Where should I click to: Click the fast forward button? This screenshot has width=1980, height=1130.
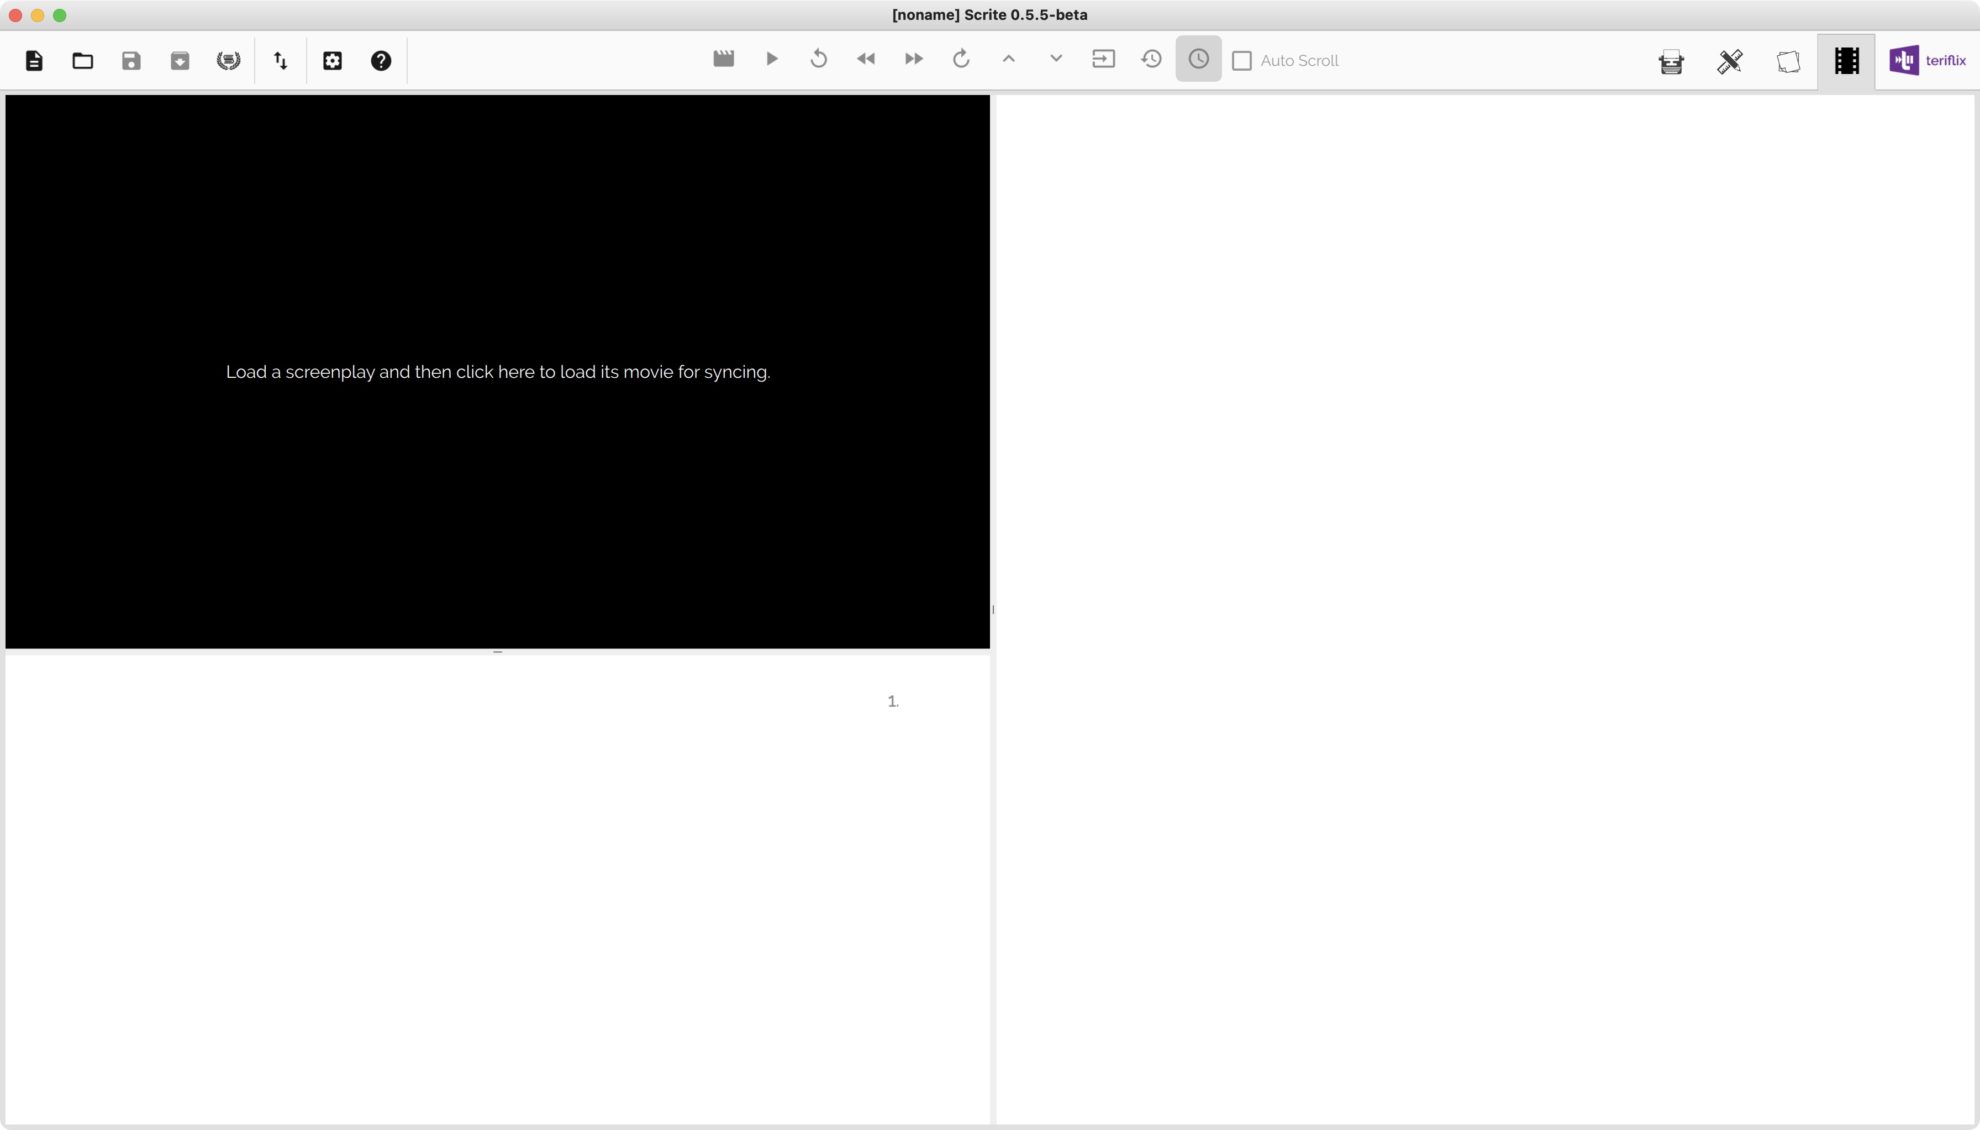[x=913, y=59]
